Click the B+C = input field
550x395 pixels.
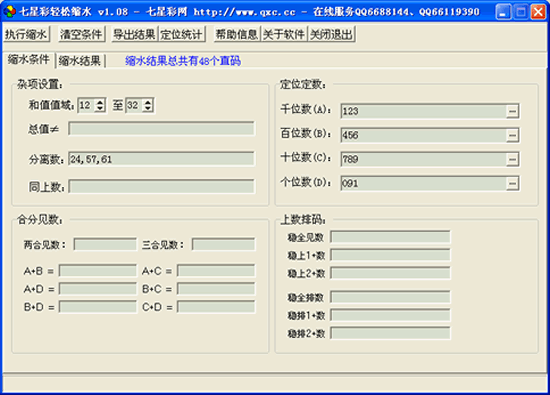(216, 289)
